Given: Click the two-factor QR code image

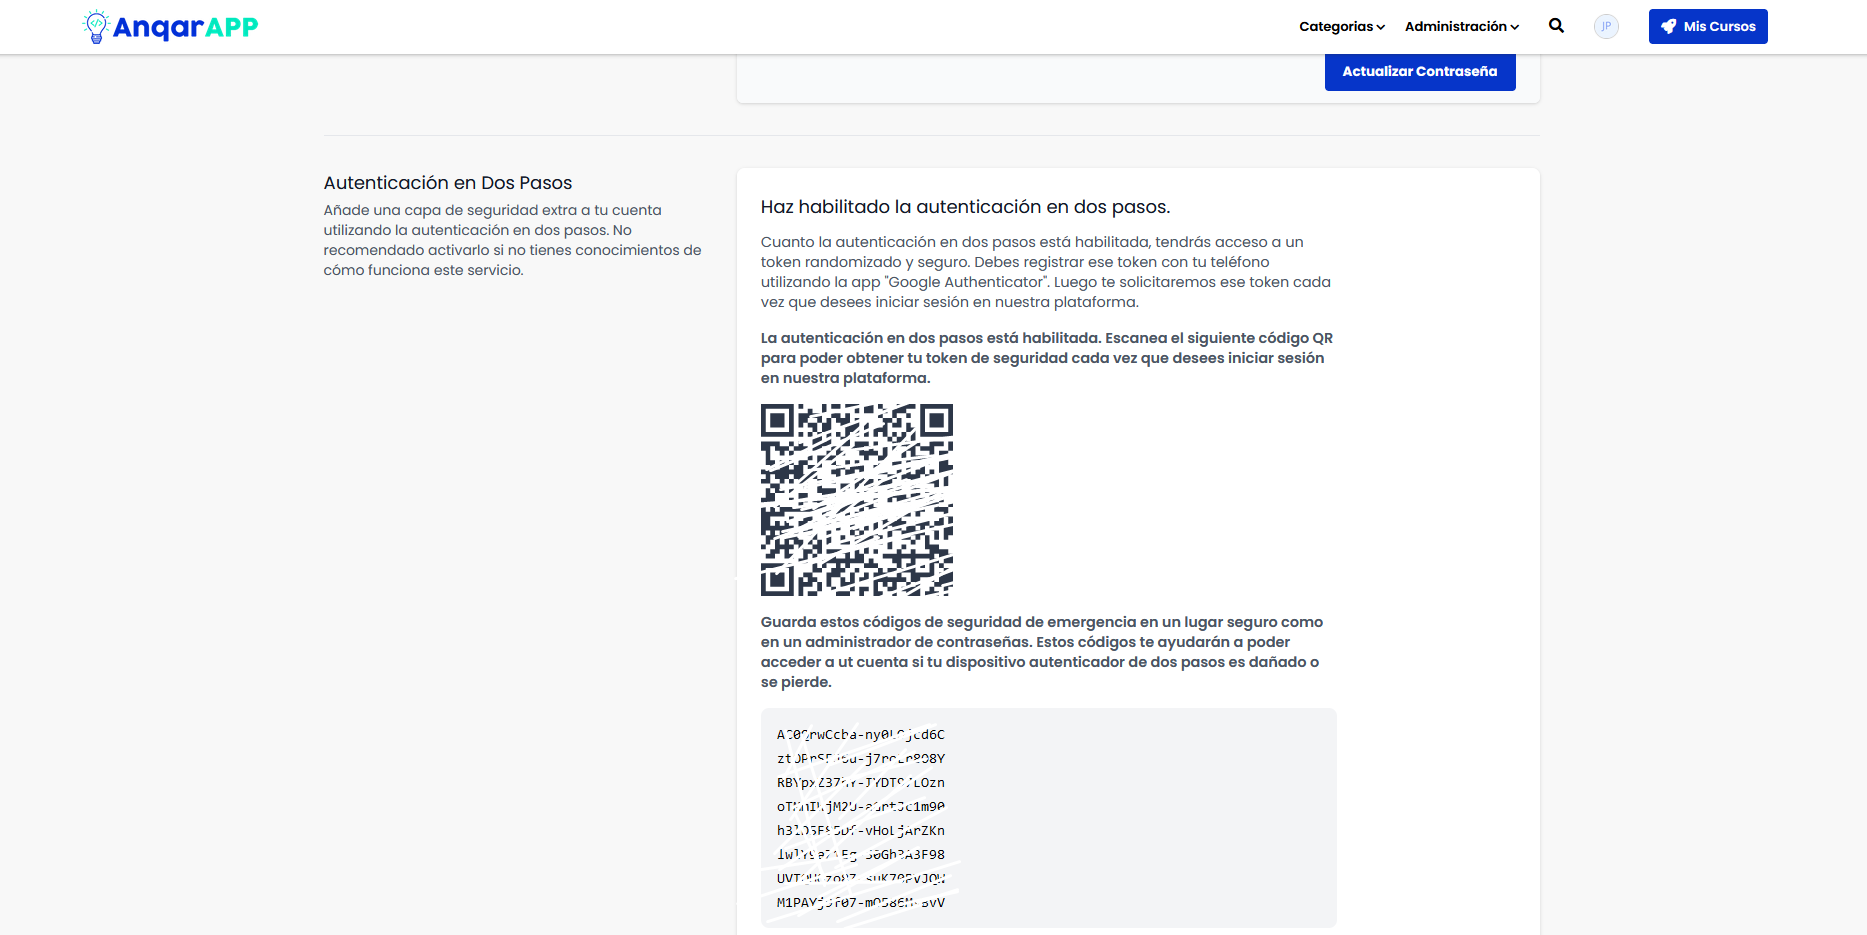Looking at the screenshot, I should (x=857, y=500).
